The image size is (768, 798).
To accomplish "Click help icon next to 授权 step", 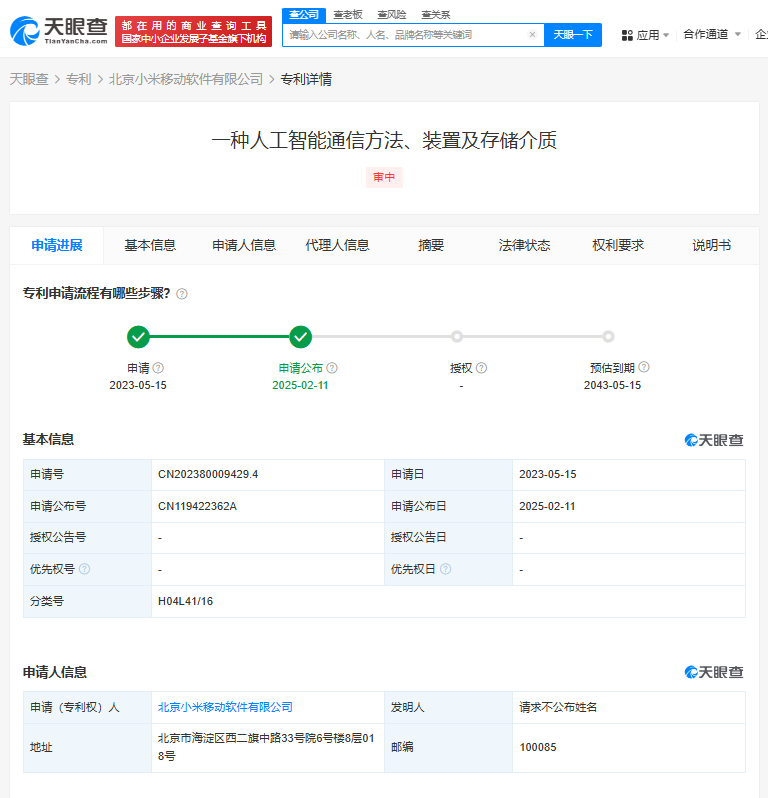I will click(481, 368).
